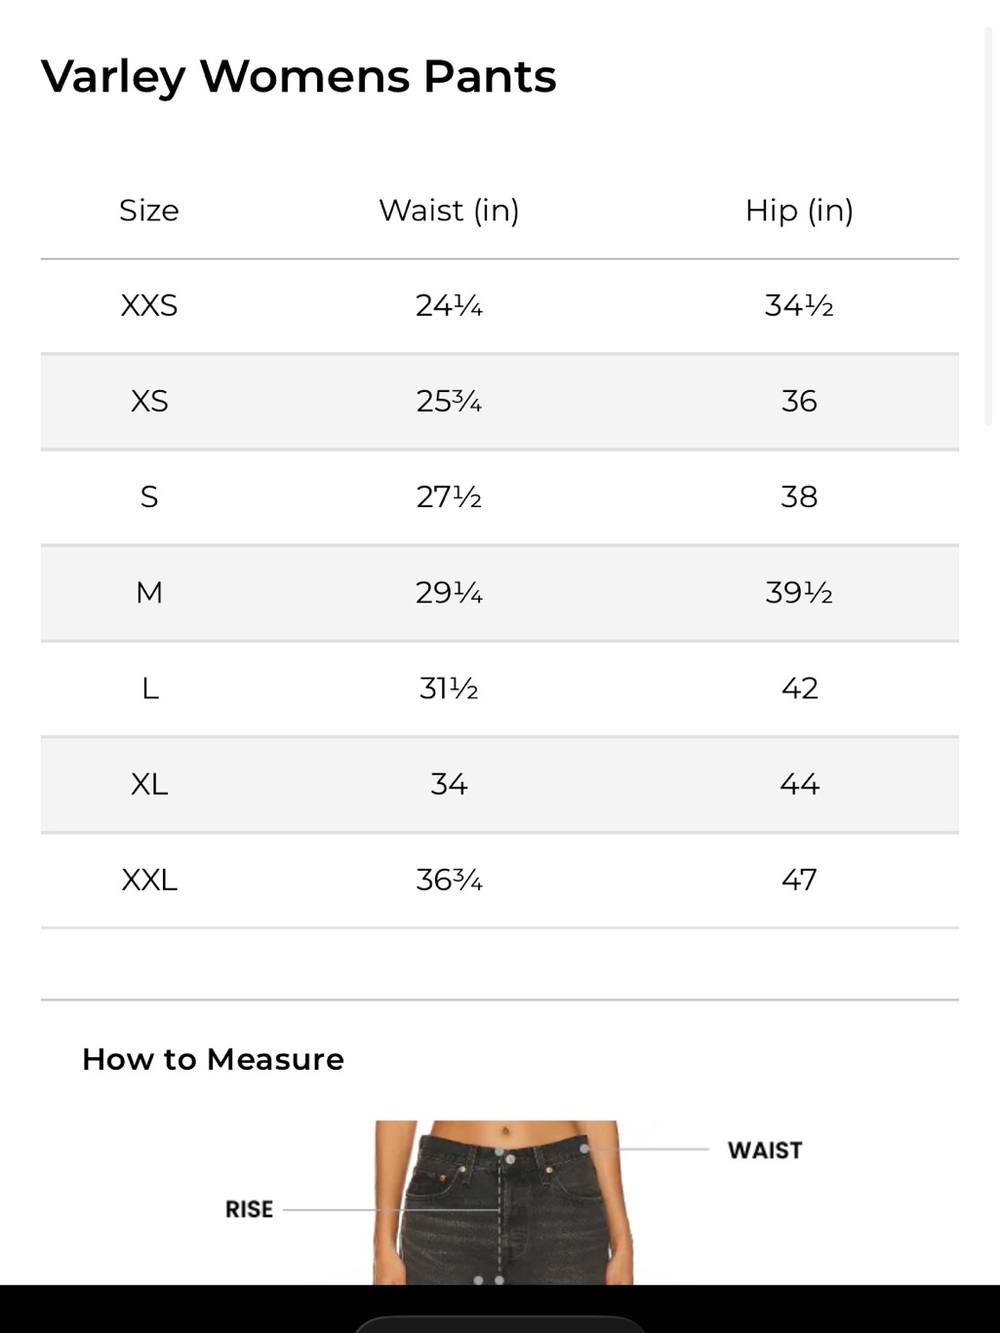Screen dimensions: 1000x1333
Task: Select the Waist (in) column header
Action: 449,210
